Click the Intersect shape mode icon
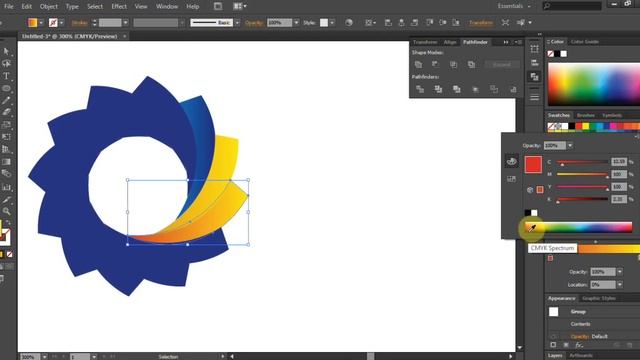 453,64
